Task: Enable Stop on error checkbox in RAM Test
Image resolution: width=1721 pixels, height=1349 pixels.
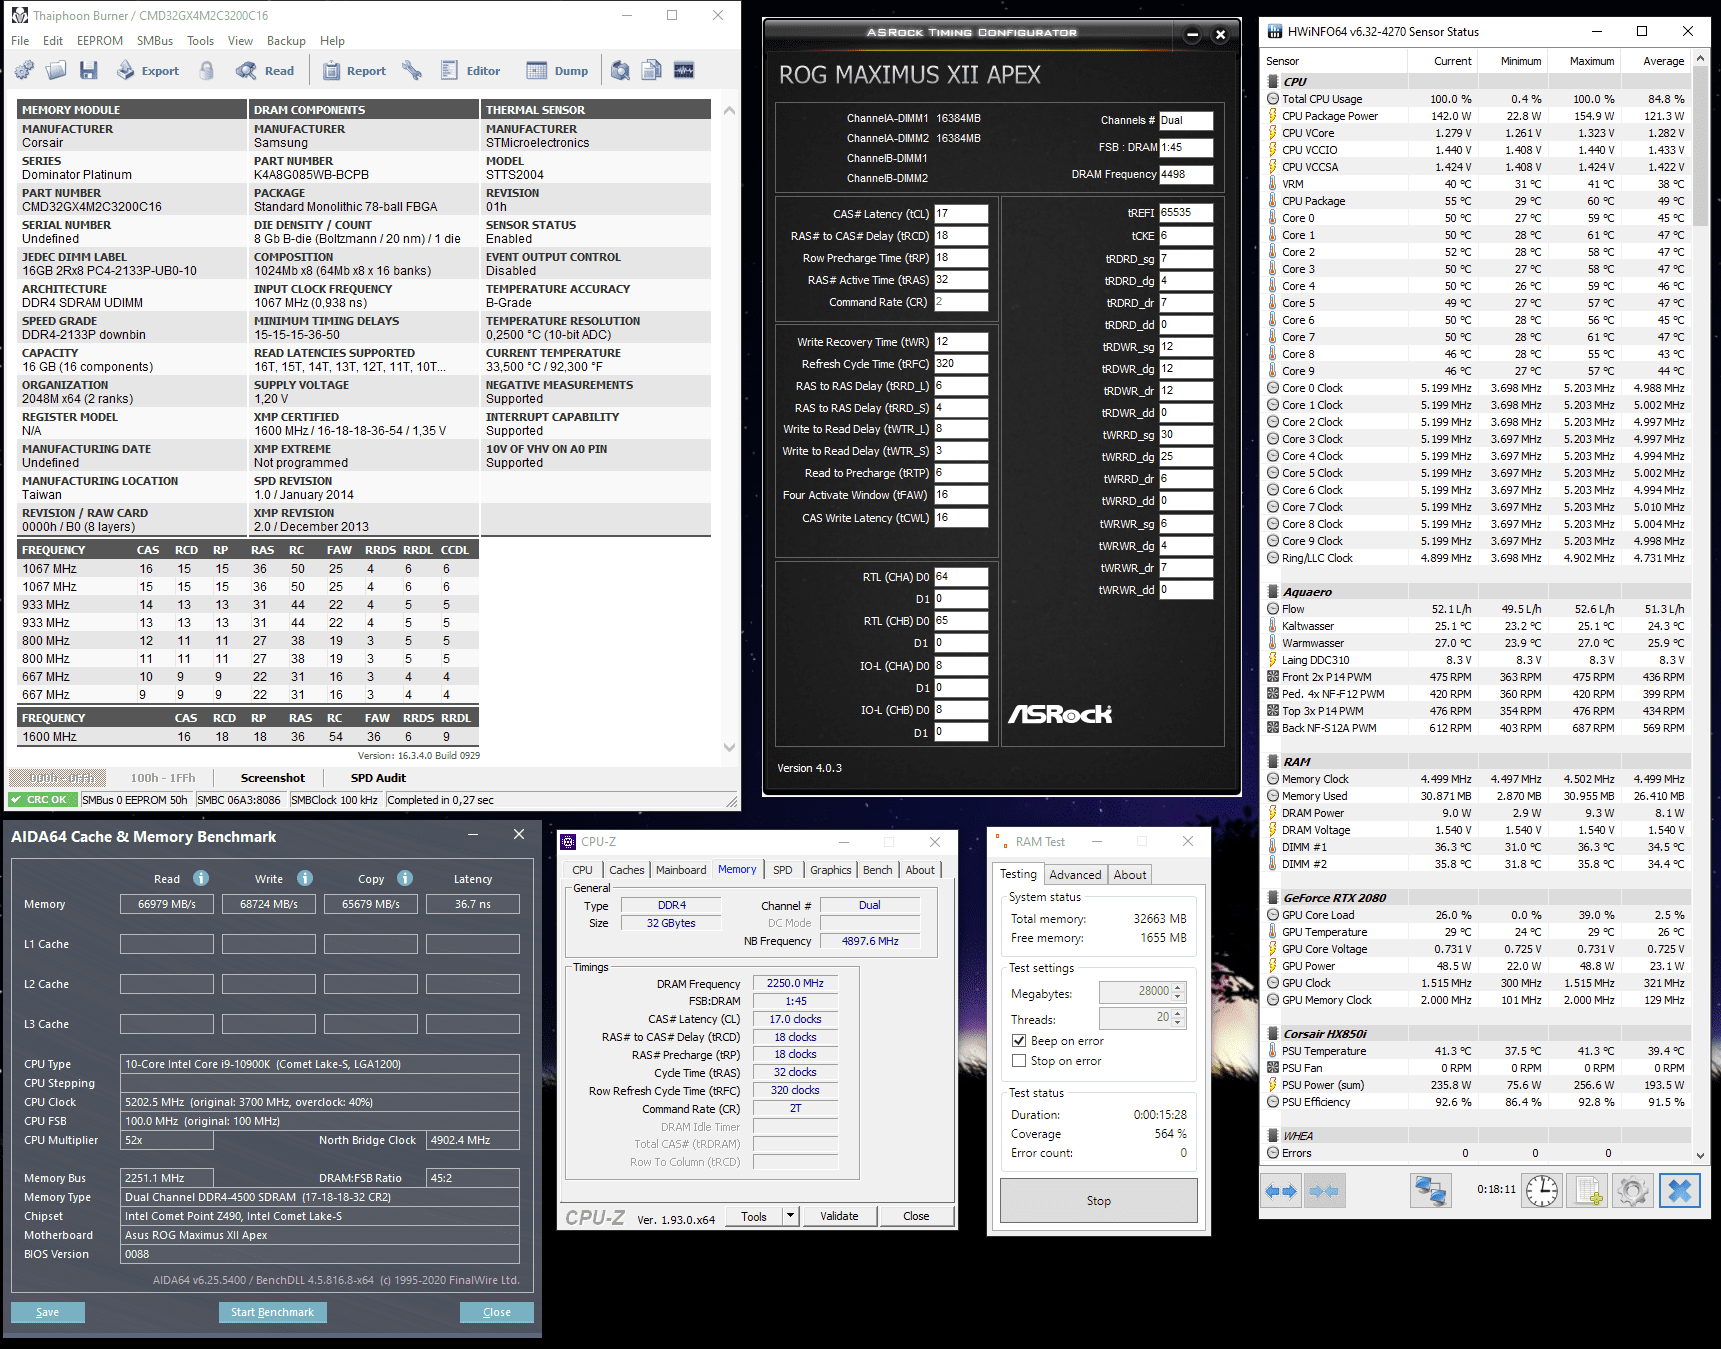Action: click(x=1019, y=1061)
